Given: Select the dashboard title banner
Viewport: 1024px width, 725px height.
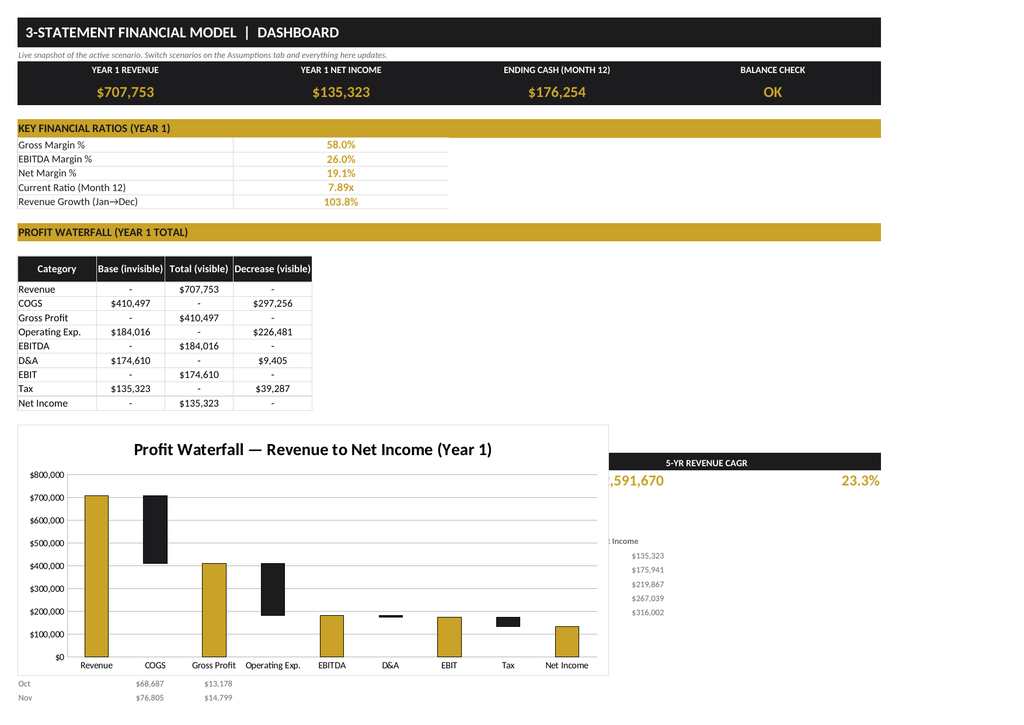Looking at the screenshot, I should click(x=449, y=33).
